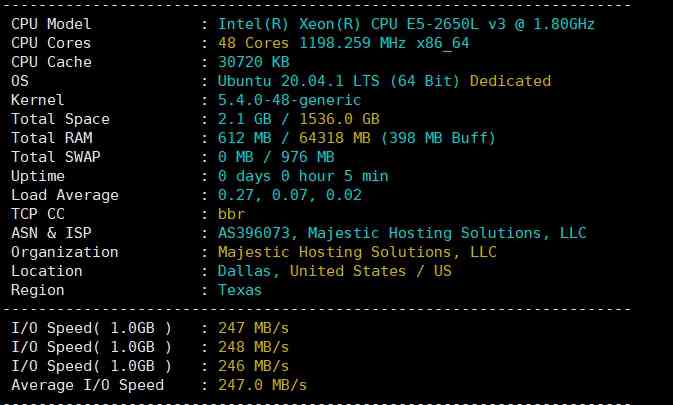The image size is (673, 405).
Task: Click the CPU Model label
Action: pos(51,24)
